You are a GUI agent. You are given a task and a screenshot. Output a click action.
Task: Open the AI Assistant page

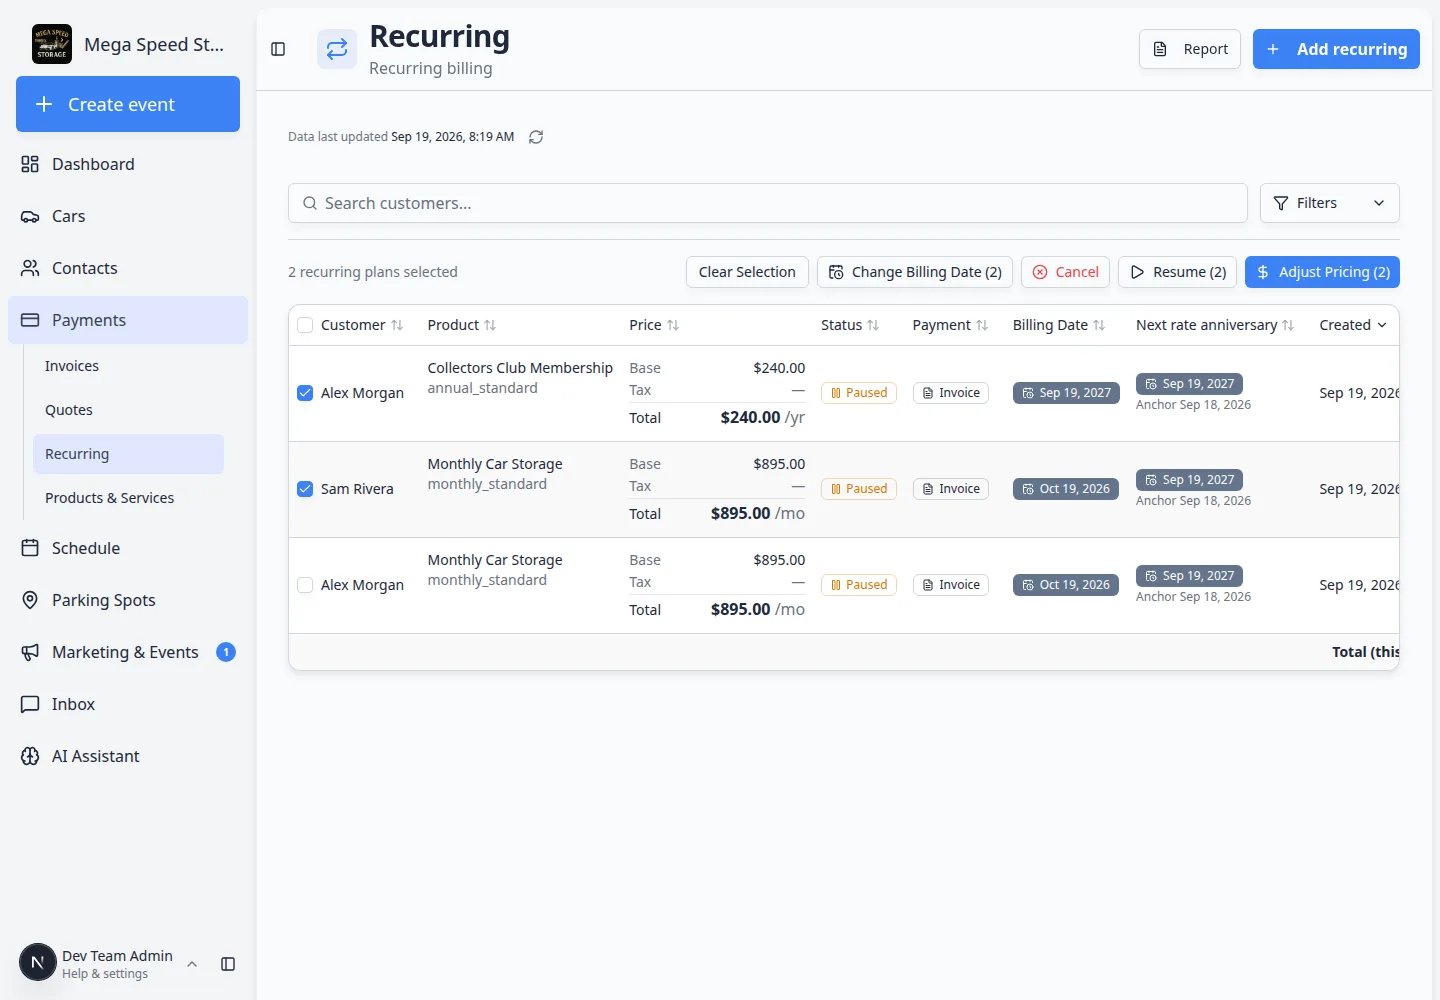[128, 756]
